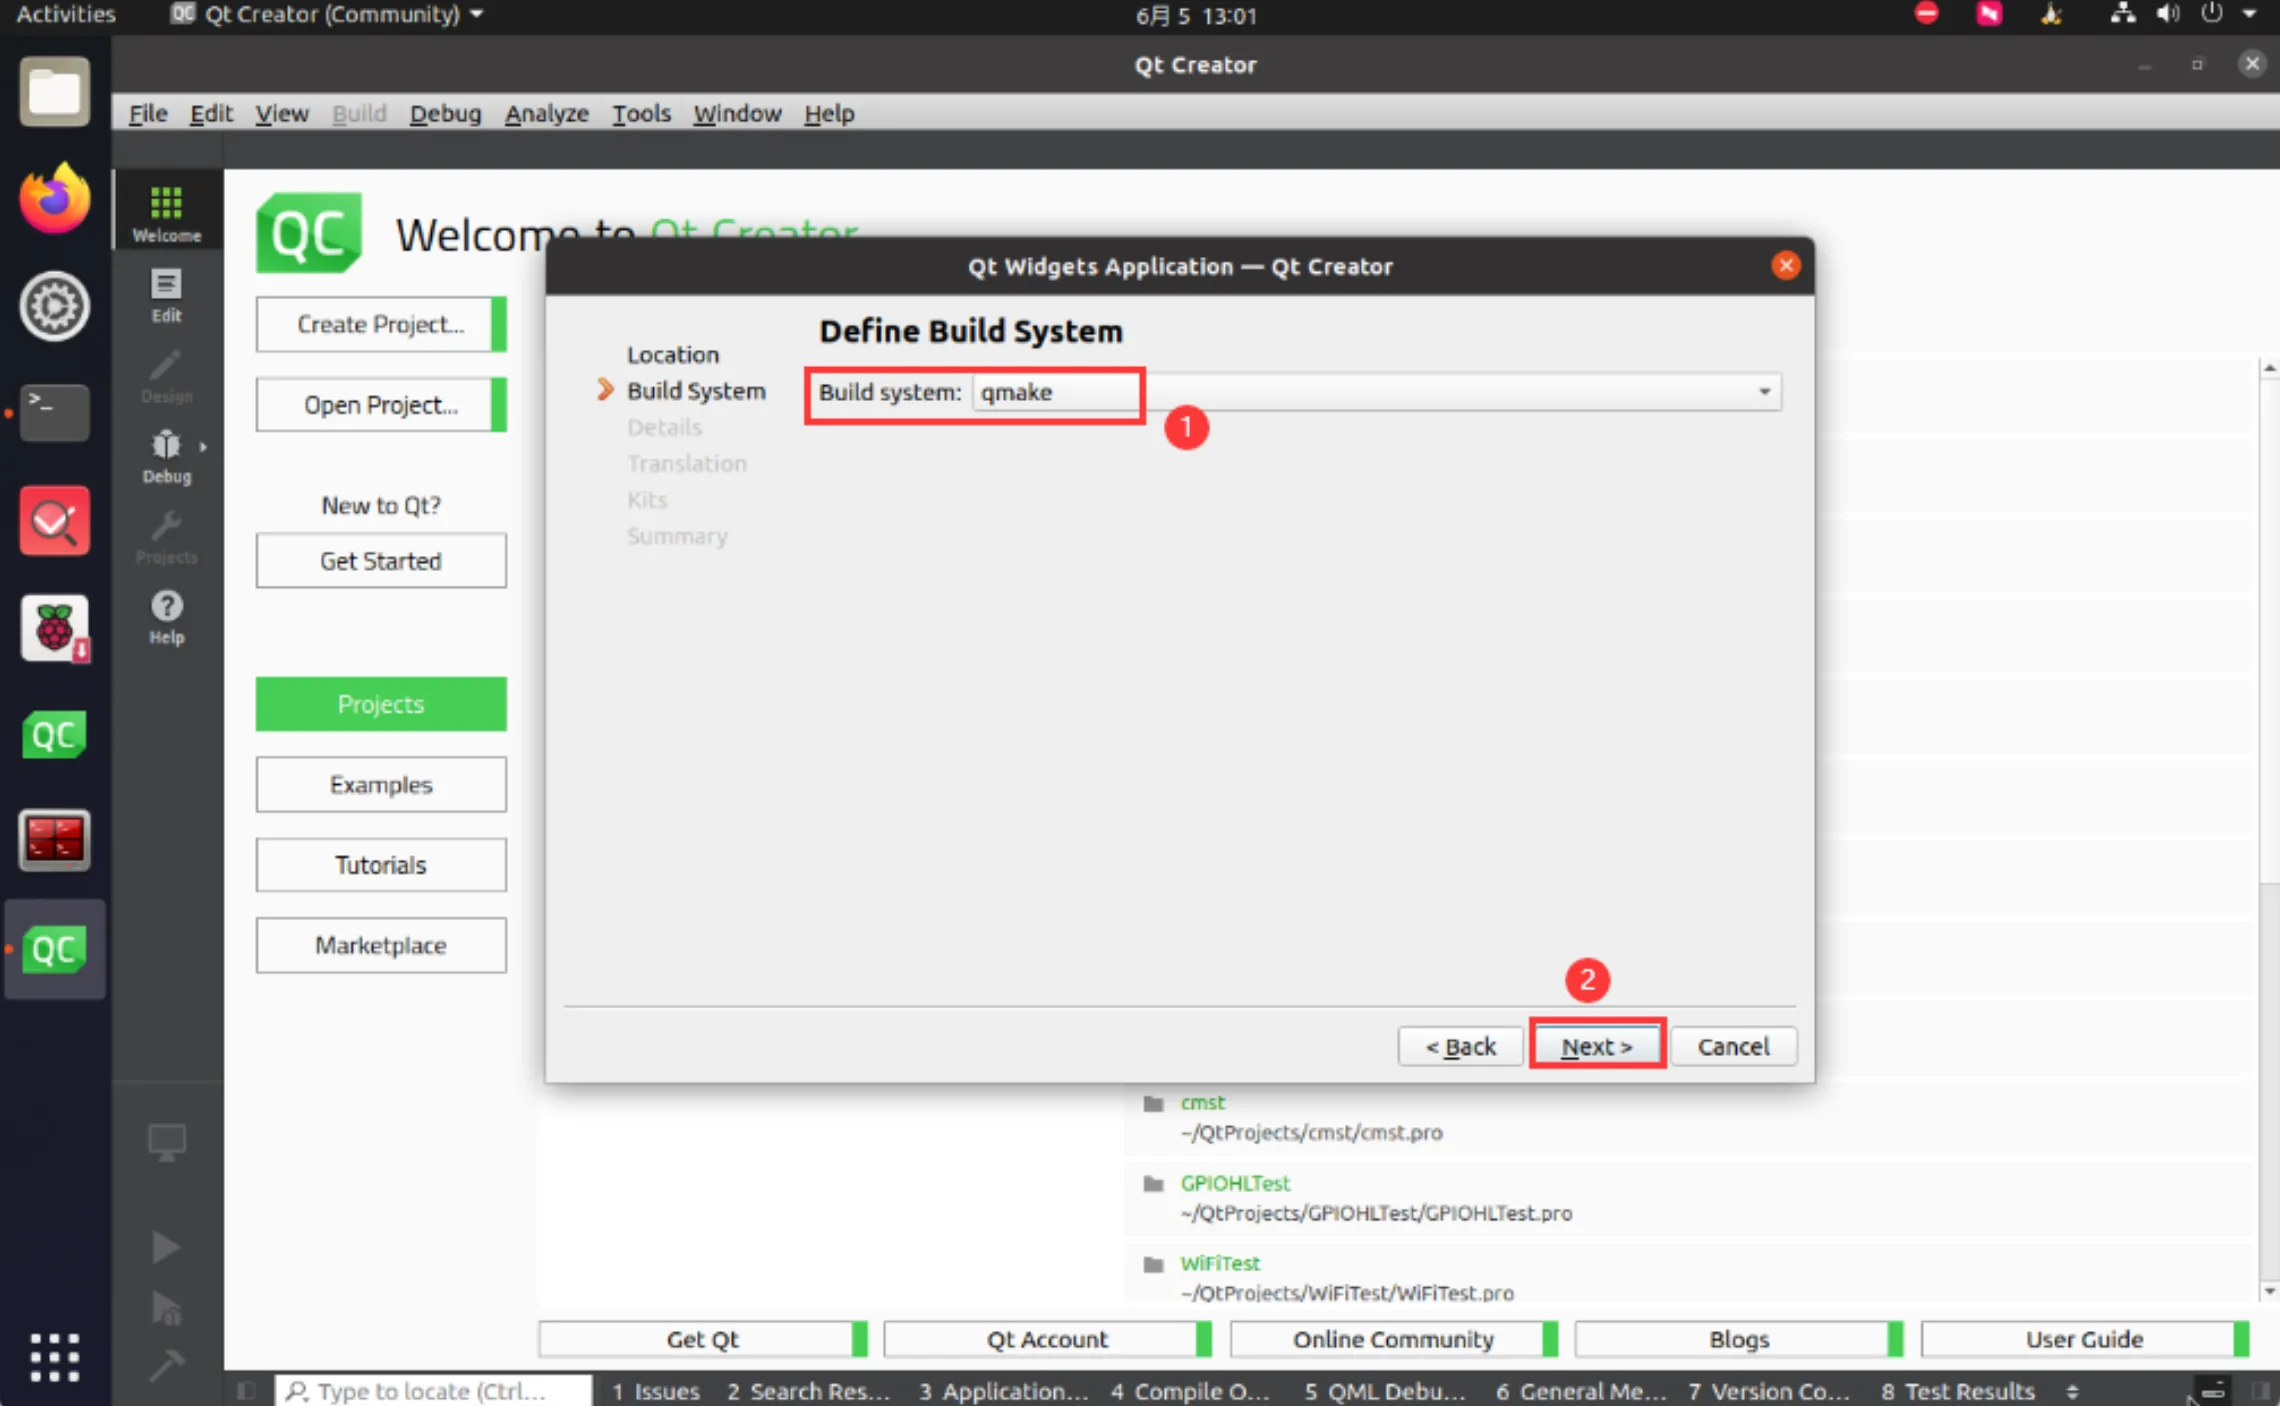The image size is (2280, 1406).
Task: Open the Welcome mode in sidebar
Action: click(166, 212)
